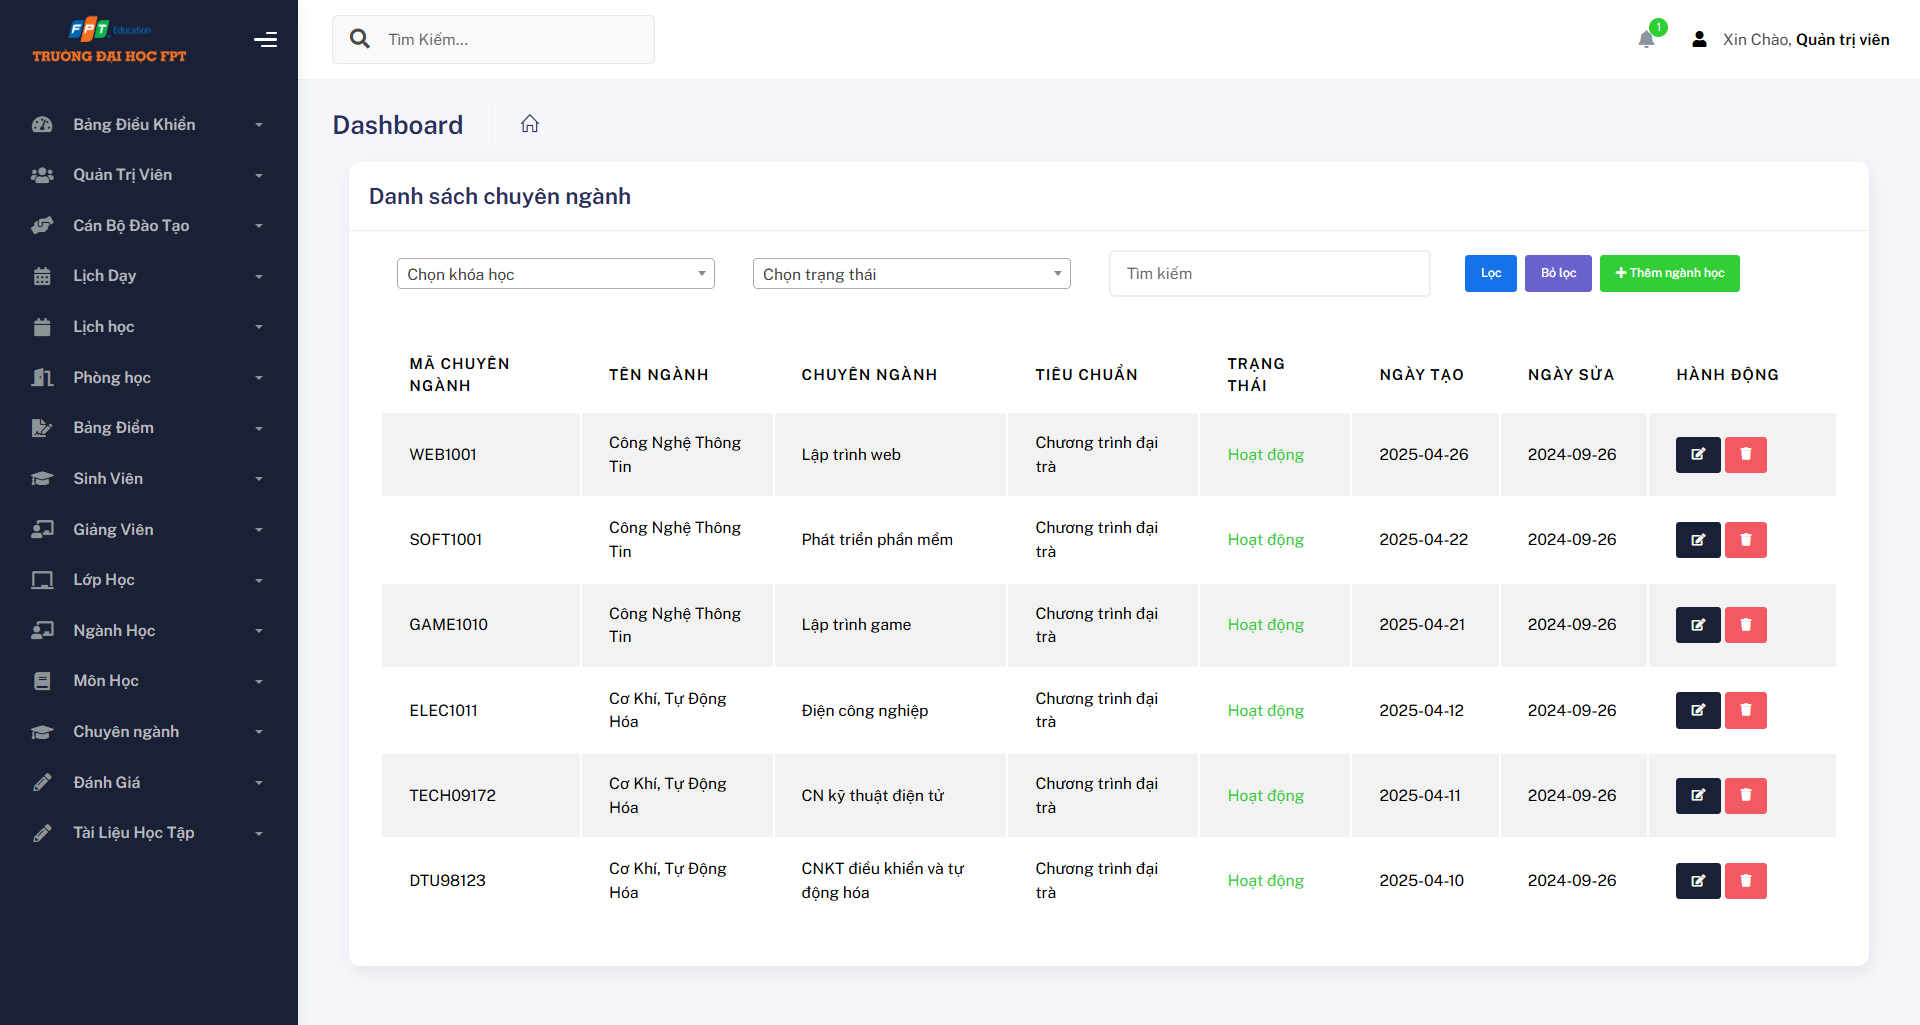Screen dimensions: 1920x1025
Task: Click the user profile icon
Action: [x=1699, y=40]
